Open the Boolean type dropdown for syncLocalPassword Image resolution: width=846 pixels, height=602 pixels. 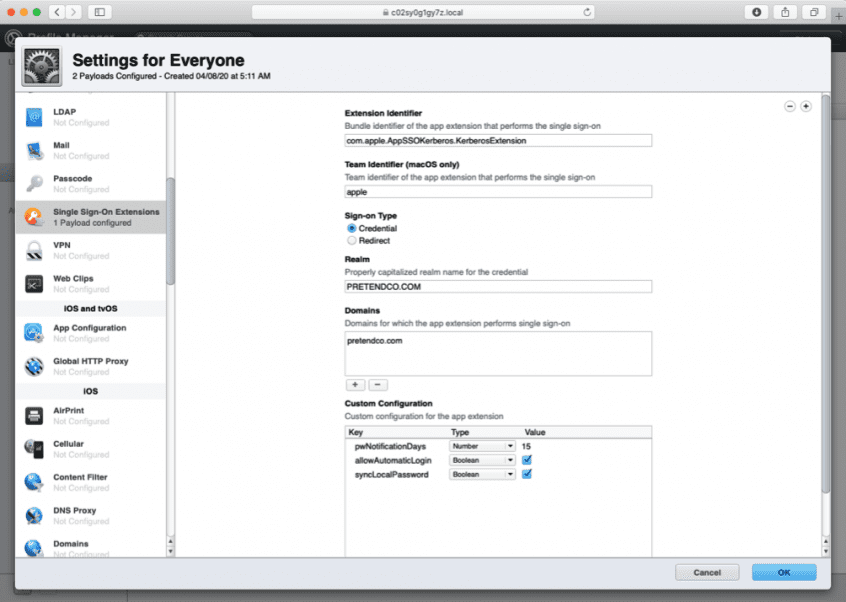click(481, 474)
